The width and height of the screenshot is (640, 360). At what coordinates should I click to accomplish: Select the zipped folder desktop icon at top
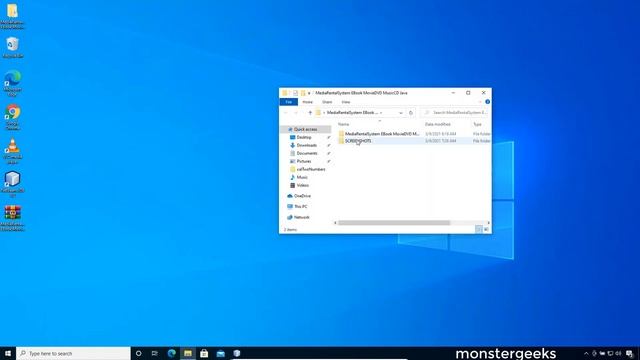[13, 16]
